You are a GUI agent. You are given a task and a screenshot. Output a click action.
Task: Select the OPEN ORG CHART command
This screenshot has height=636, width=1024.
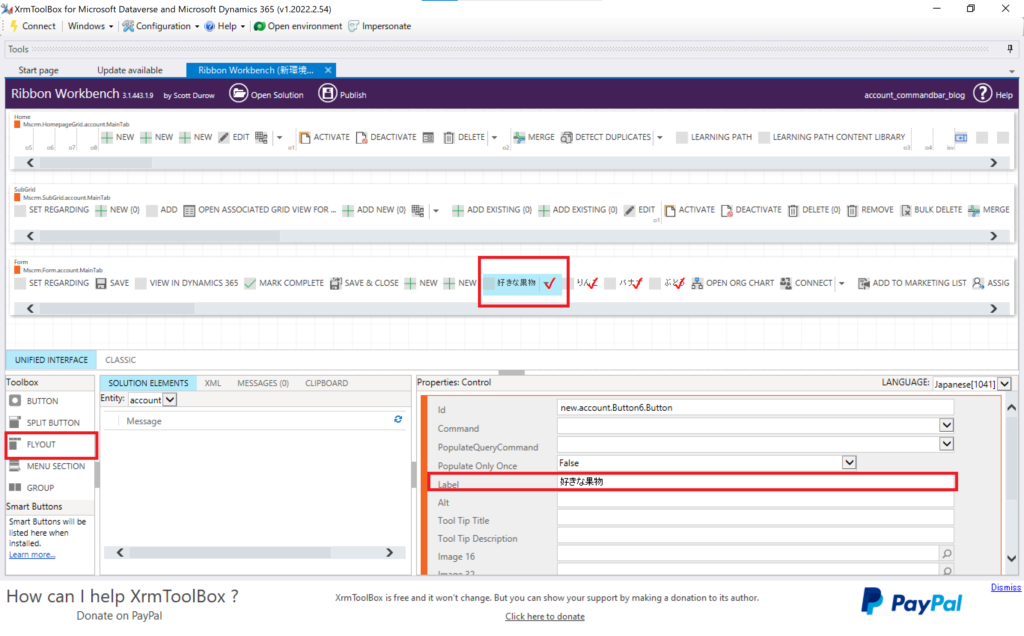pyautogui.click(x=733, y=283)
